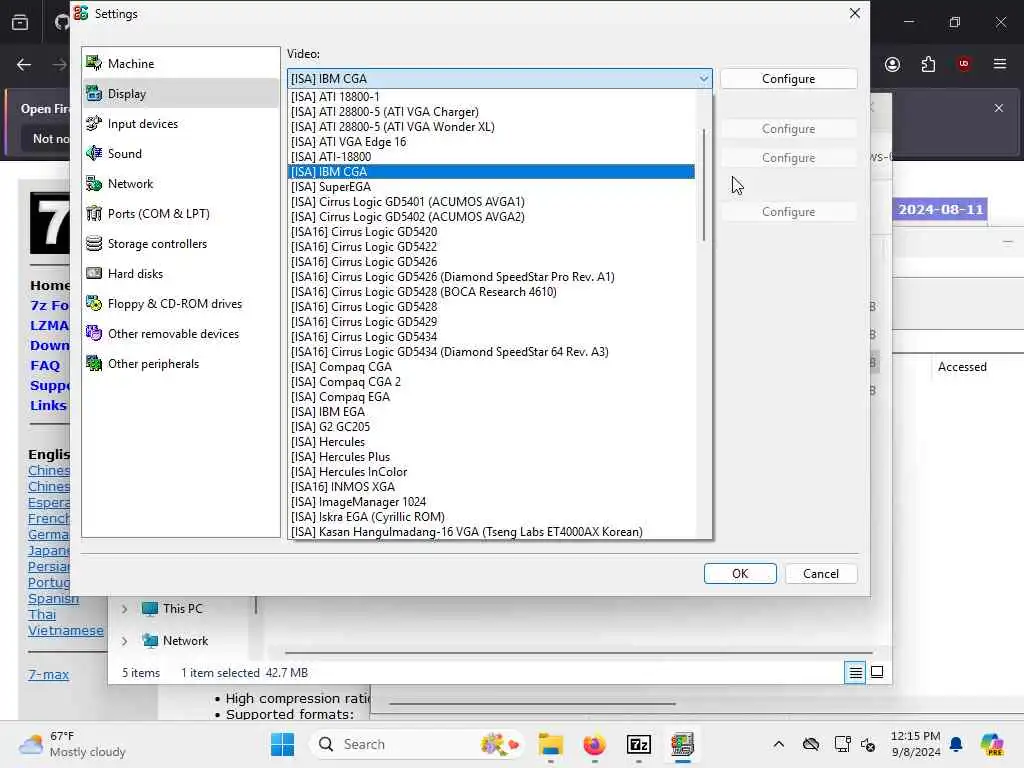1024x768 pixels.
Task: Open Hard disks settings
Action: (181, 274)
